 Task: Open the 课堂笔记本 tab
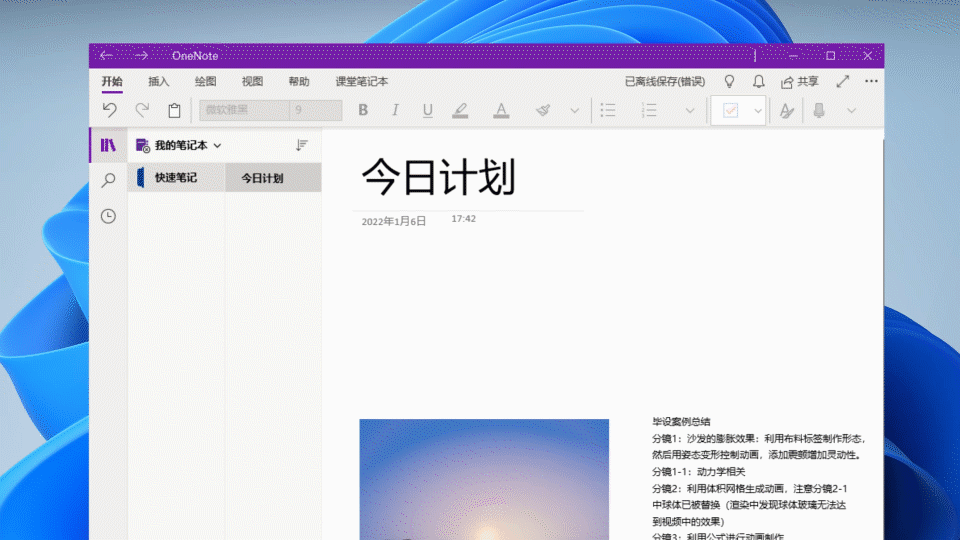tap(362, 81)
